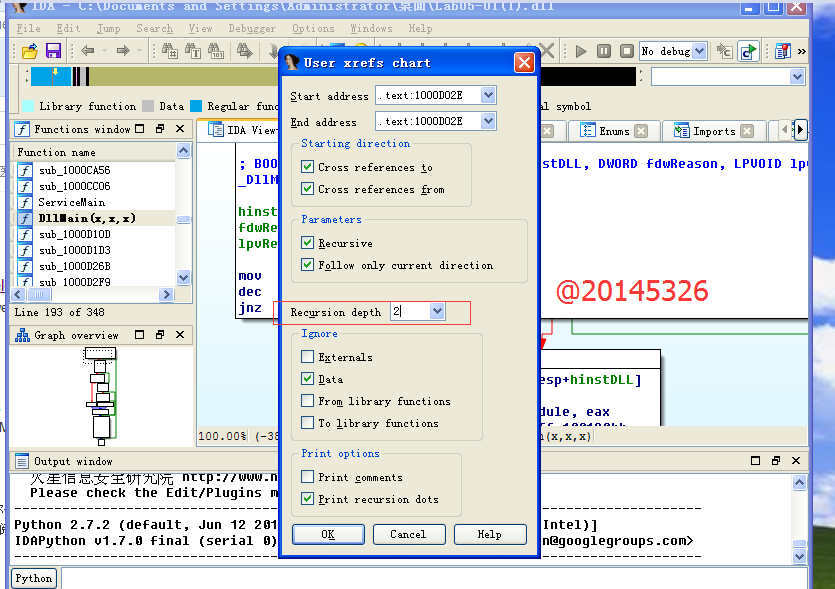Viewport: 835px width, 589px height.
Task: Select ServiceMain in Functions window
Action: pos(71,202)
